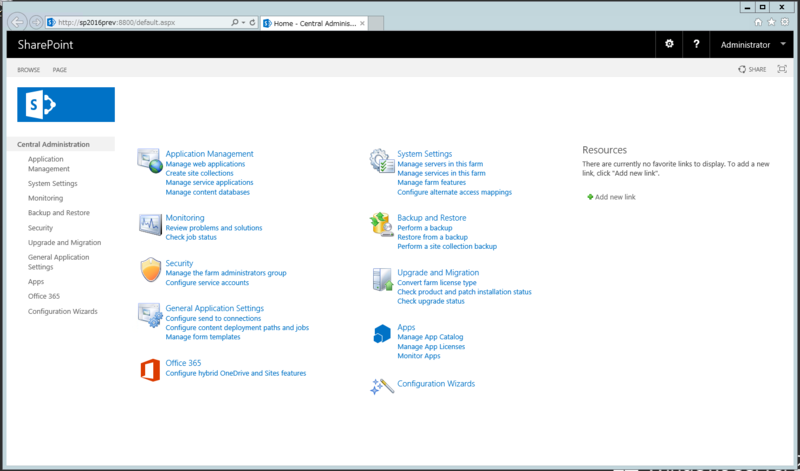Click the Configuration Wizards wand icon
The image size is (800, 471).
(x=382, y=386)
